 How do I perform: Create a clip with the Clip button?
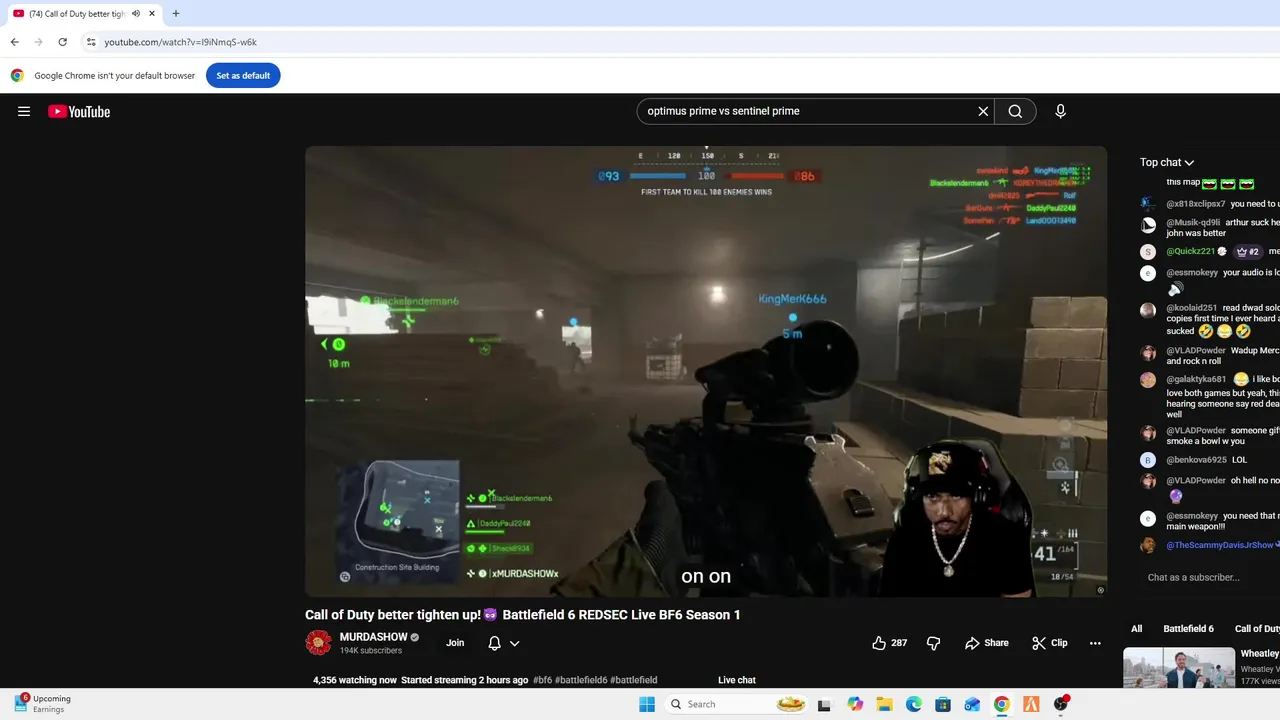(x=1050, y=643)
